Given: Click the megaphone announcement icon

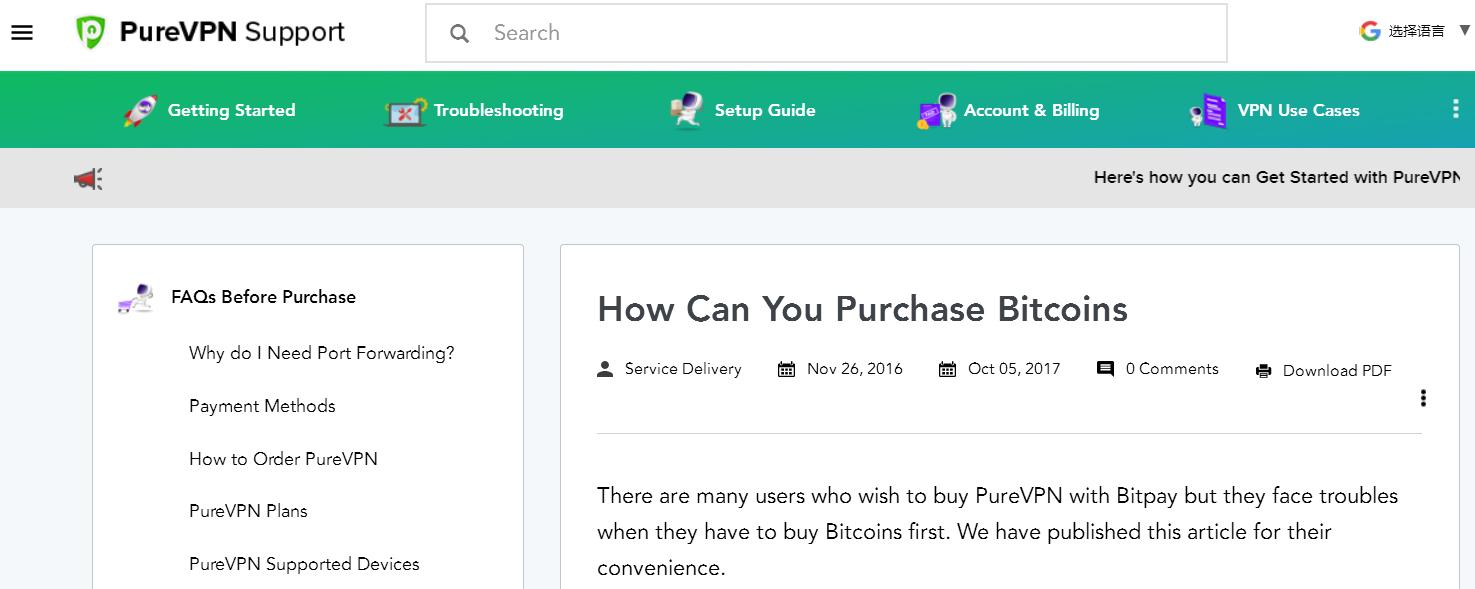Looking at the screenshot, I should (88, 179).
